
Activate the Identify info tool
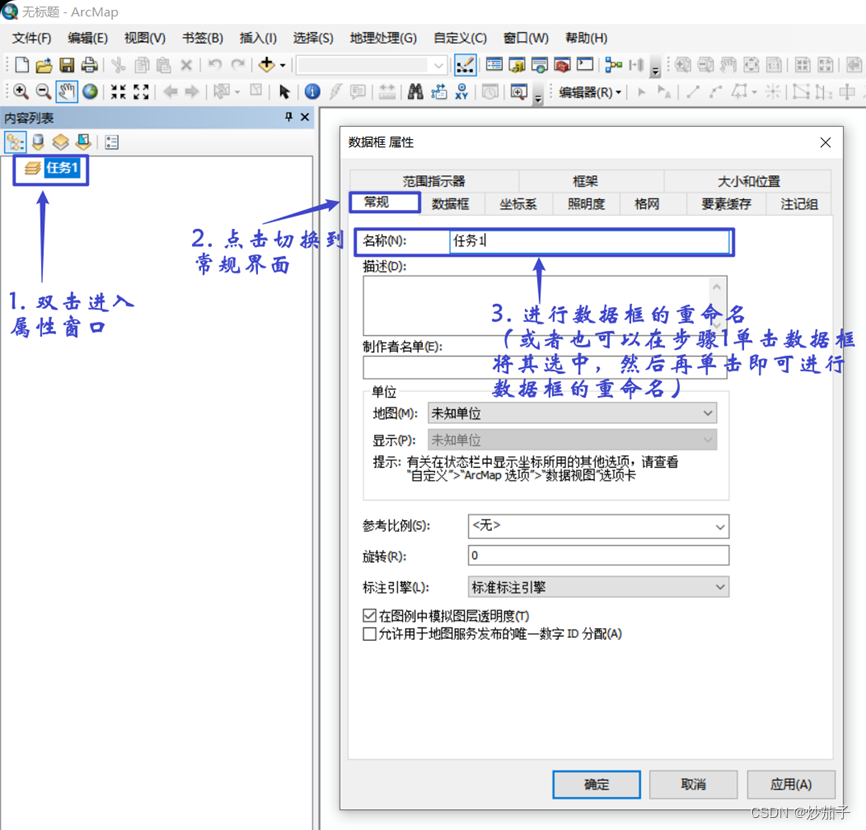[313, 92]
